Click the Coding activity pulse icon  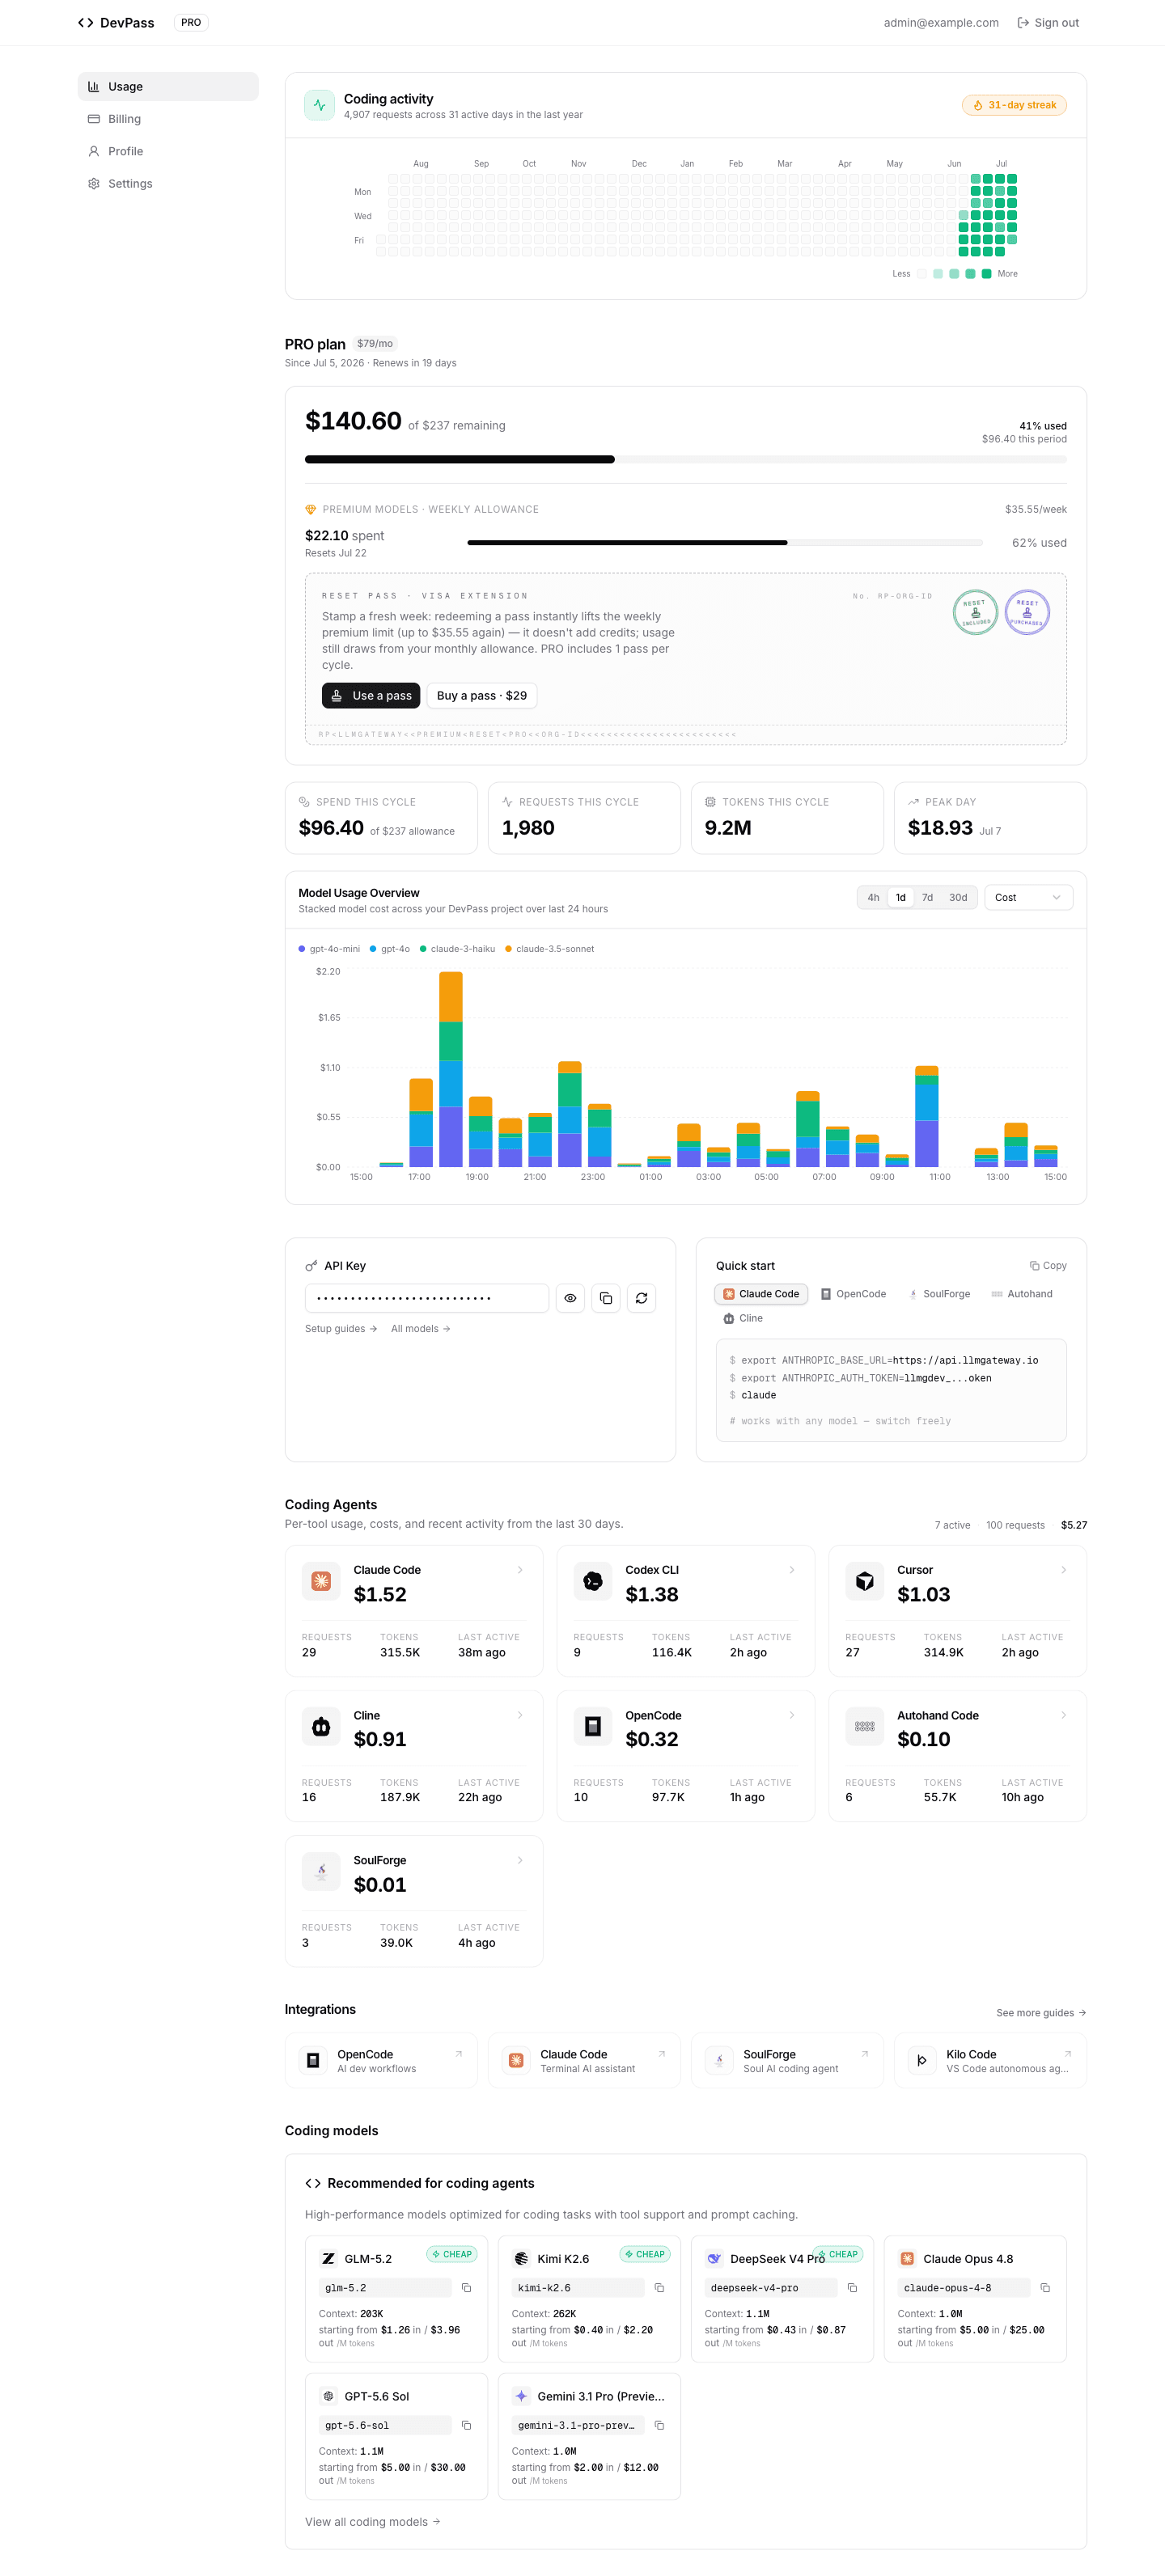(320, 105)
